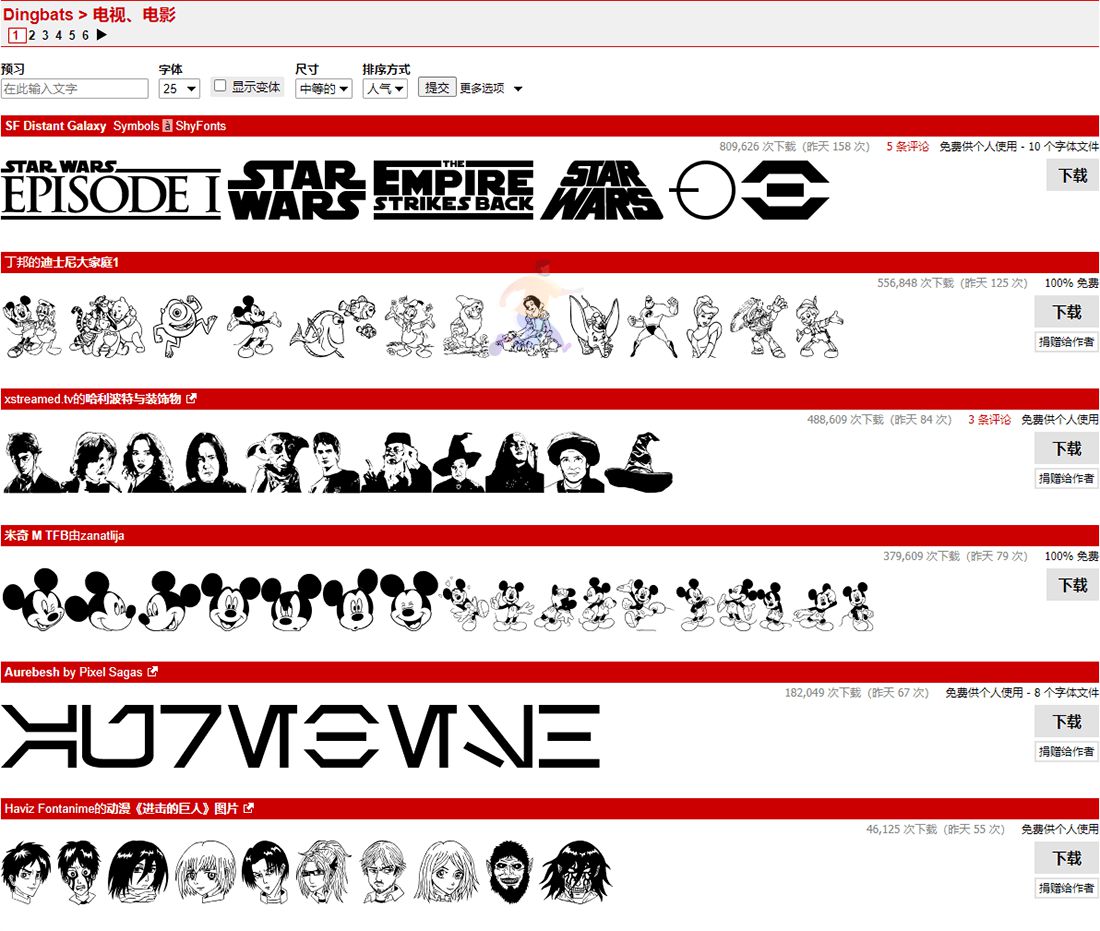
Task: Download the 米奇 M TFB font
Action: point(1073,585)
